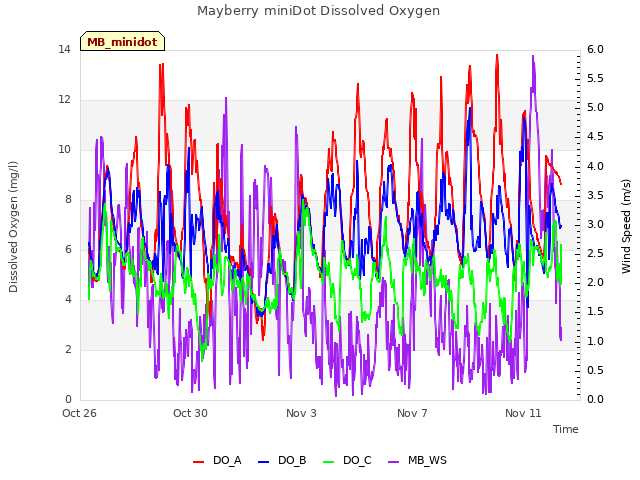Click the red DO_A legend swatch
This screenshot has height=480, width=640.
click(x=198, y=462)
